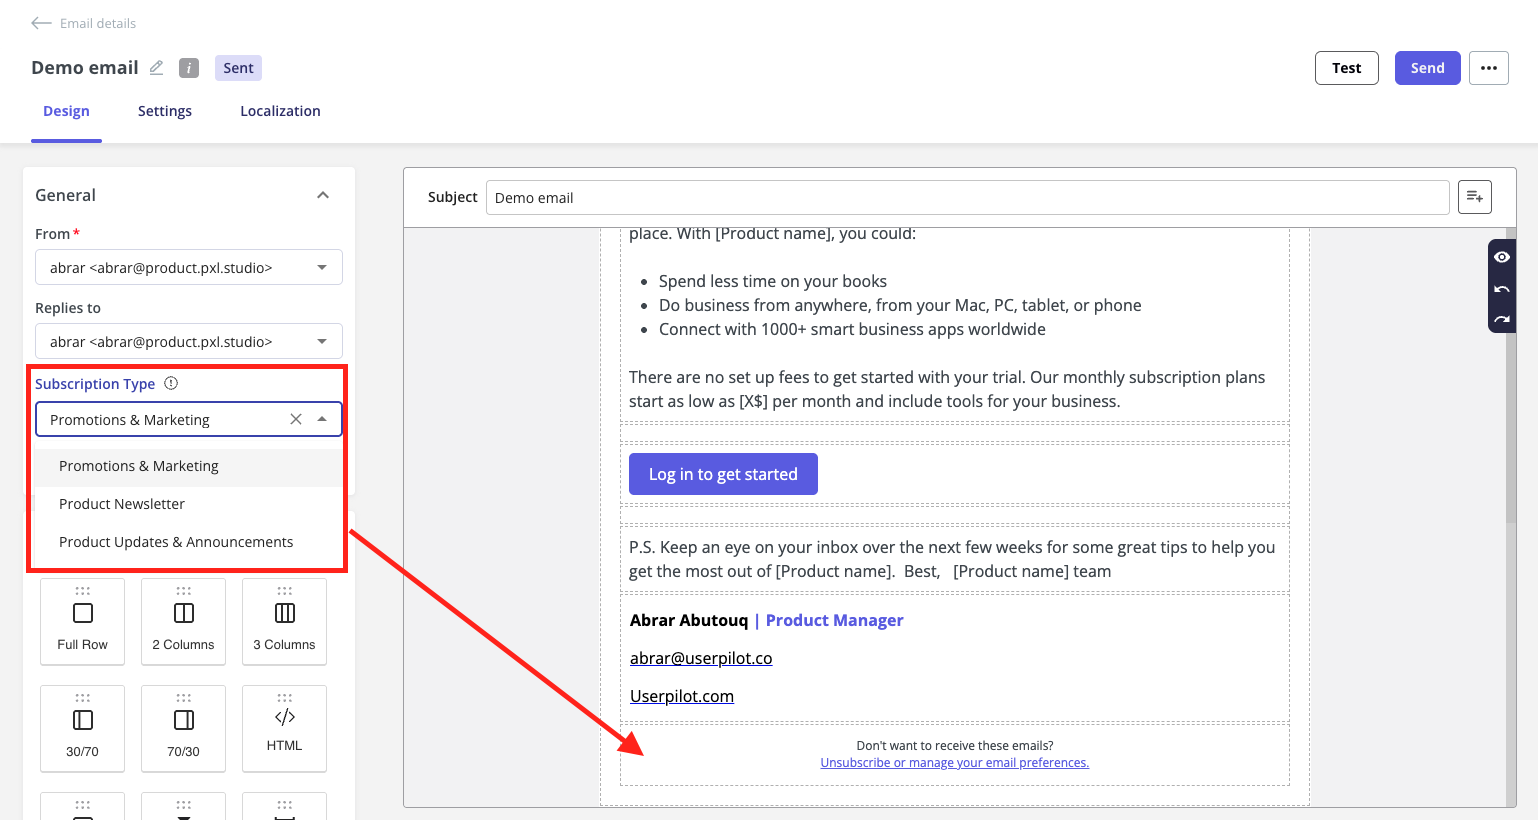Select Product Newsletter option

click(x=189, y=504)
